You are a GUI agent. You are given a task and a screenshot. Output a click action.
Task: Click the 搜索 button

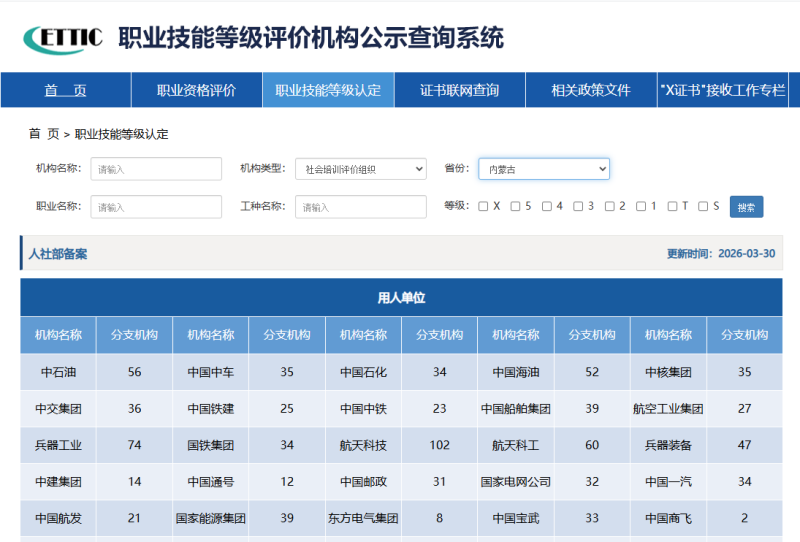[746, 207]
